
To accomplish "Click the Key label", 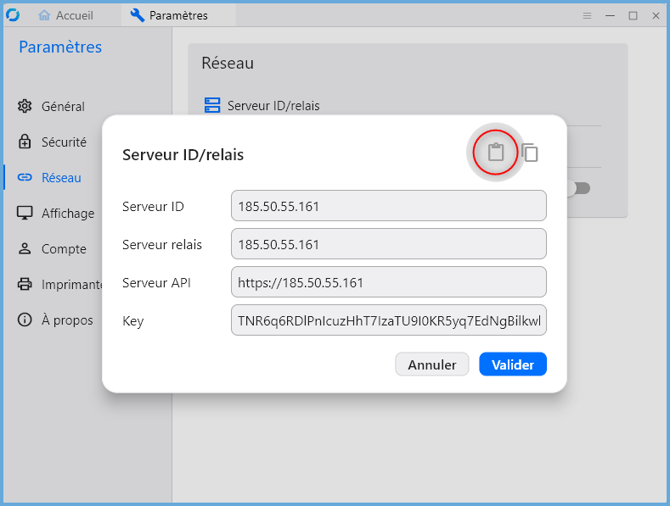I will tap(133, 321).
